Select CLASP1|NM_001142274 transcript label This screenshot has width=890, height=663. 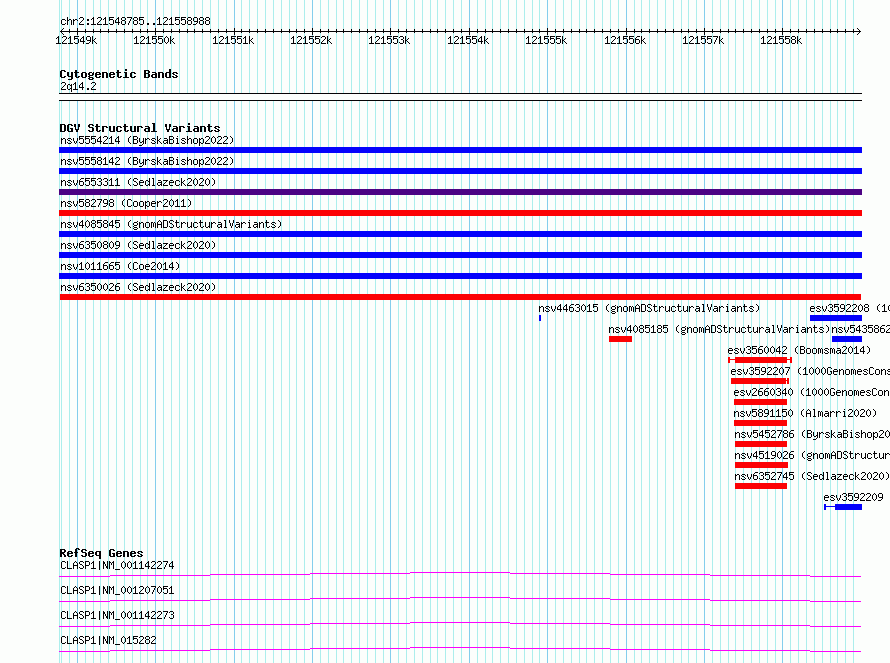117,565
